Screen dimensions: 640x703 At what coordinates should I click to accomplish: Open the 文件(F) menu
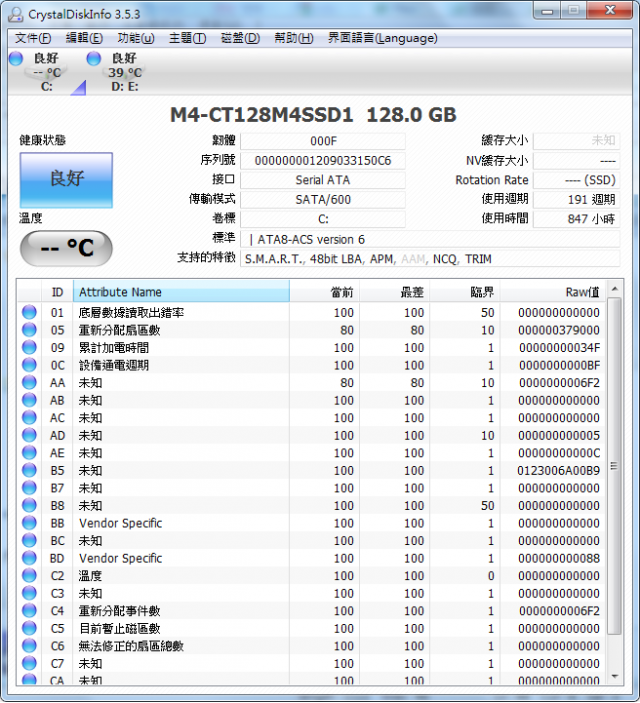pos(33,38)
